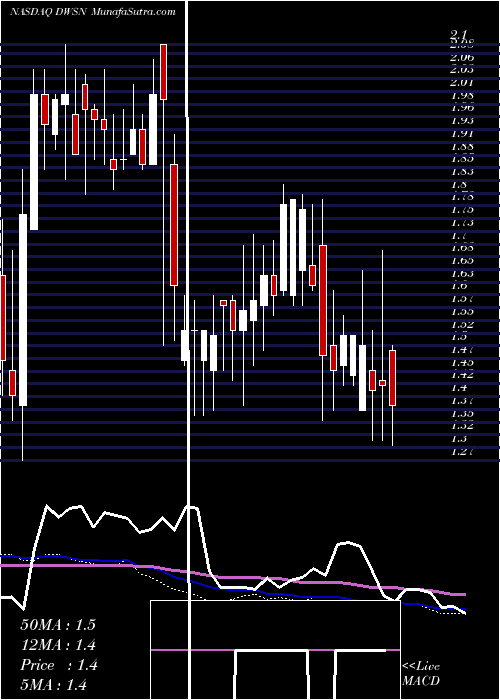Click the 2.01 price axis label
The width and height of the screenshot is (500, 700).
(462, 83)
